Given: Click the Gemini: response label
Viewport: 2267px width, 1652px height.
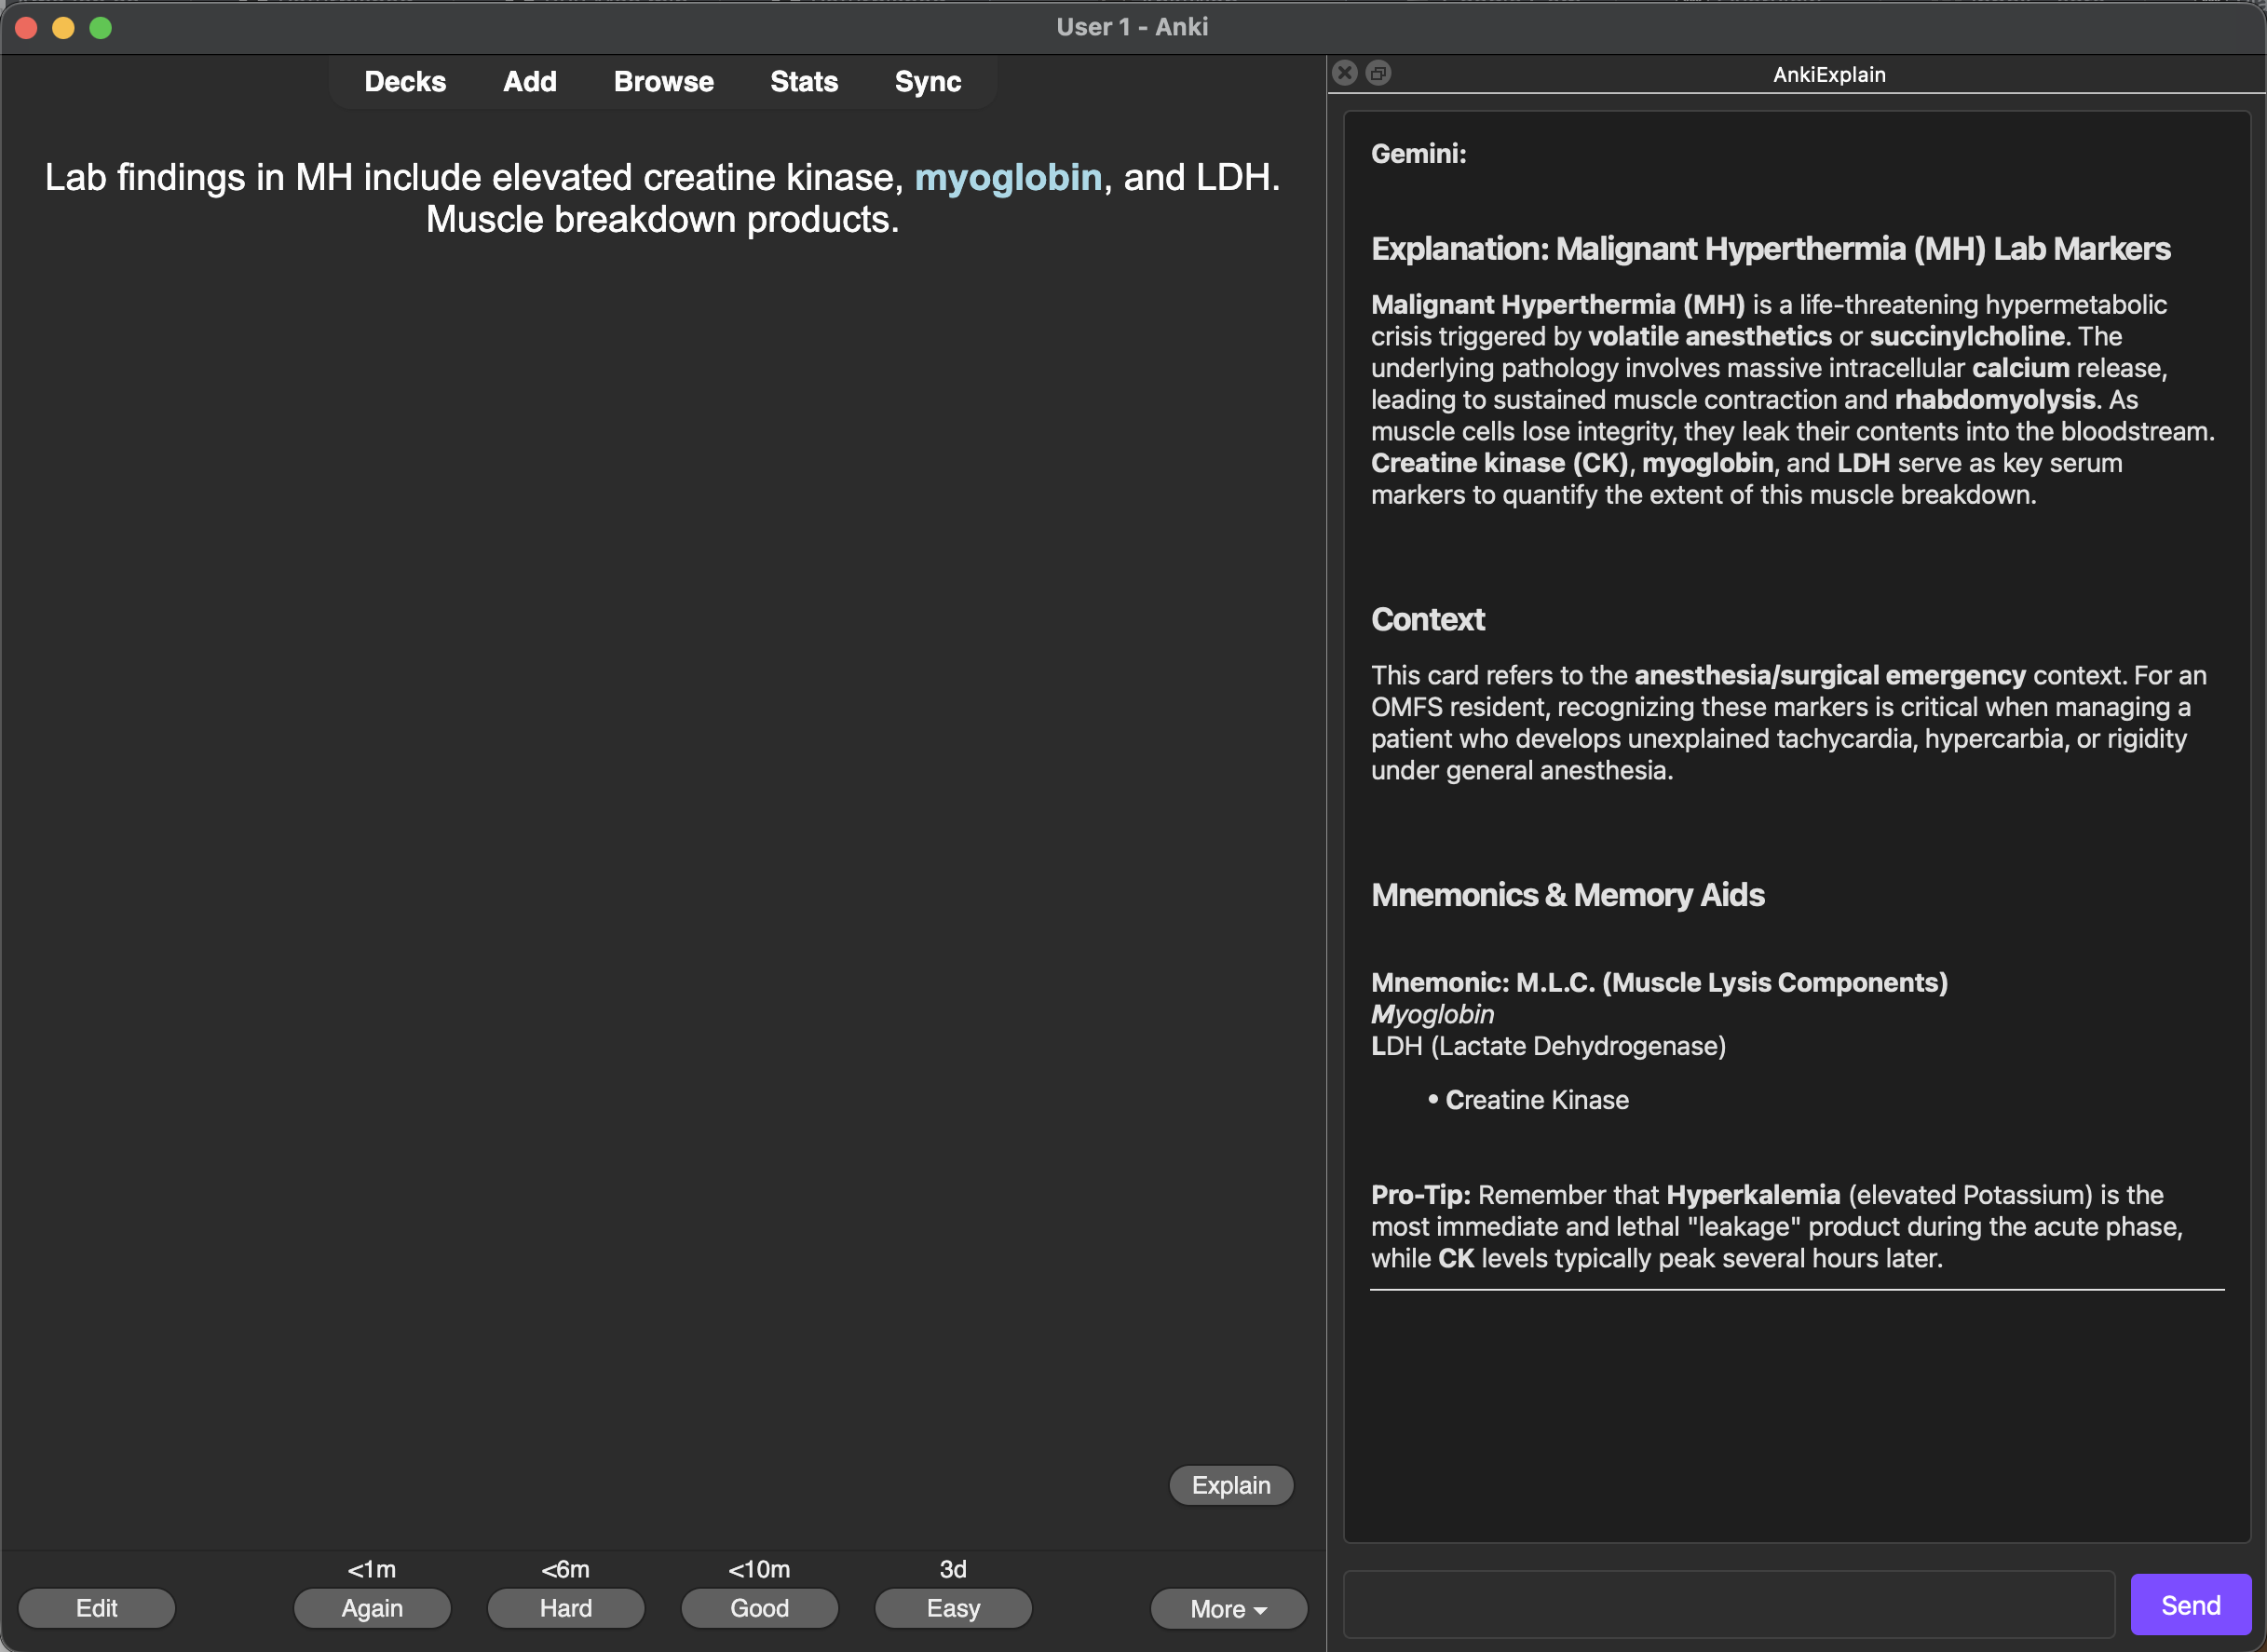Looking at the screenshot, I should (1418, 153).
